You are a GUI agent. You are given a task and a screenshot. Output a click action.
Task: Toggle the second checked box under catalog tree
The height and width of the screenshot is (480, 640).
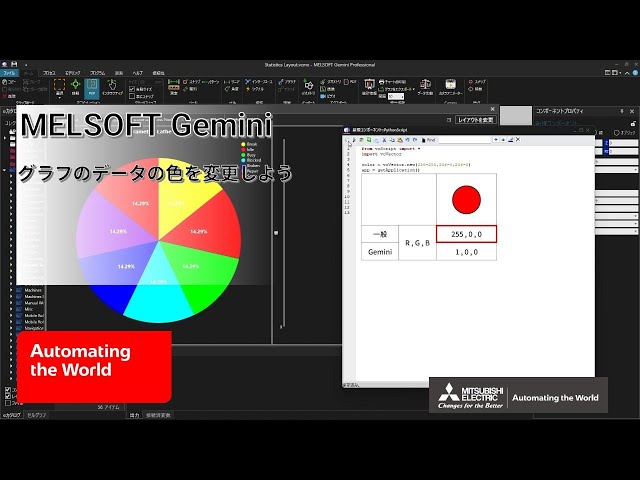7,396
